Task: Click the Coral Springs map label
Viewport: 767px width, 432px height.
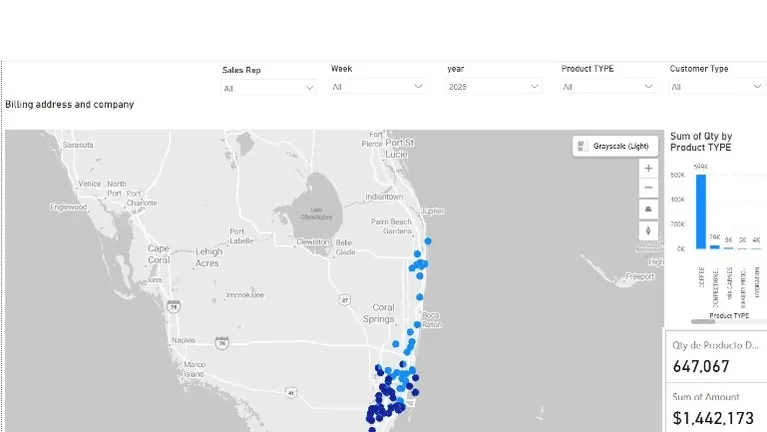Action: pos(380,313)
